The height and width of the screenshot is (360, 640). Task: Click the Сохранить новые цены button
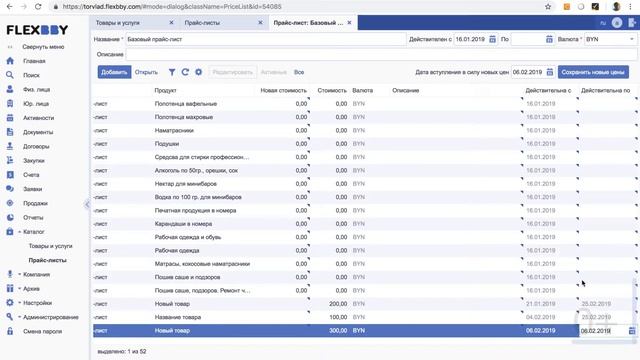point(593,72)
